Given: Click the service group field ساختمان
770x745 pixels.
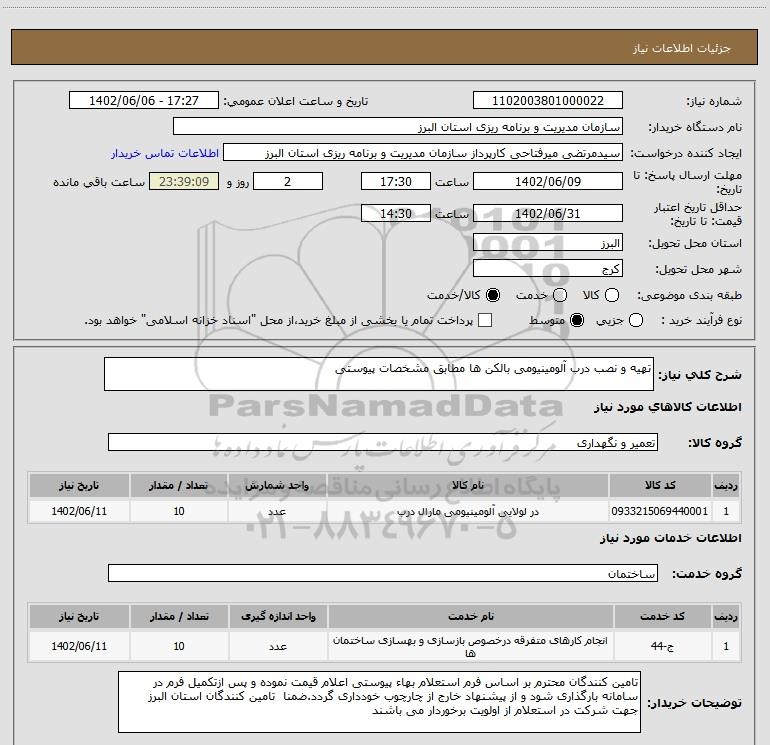Looking at the screenshot, I should point(383,573).
